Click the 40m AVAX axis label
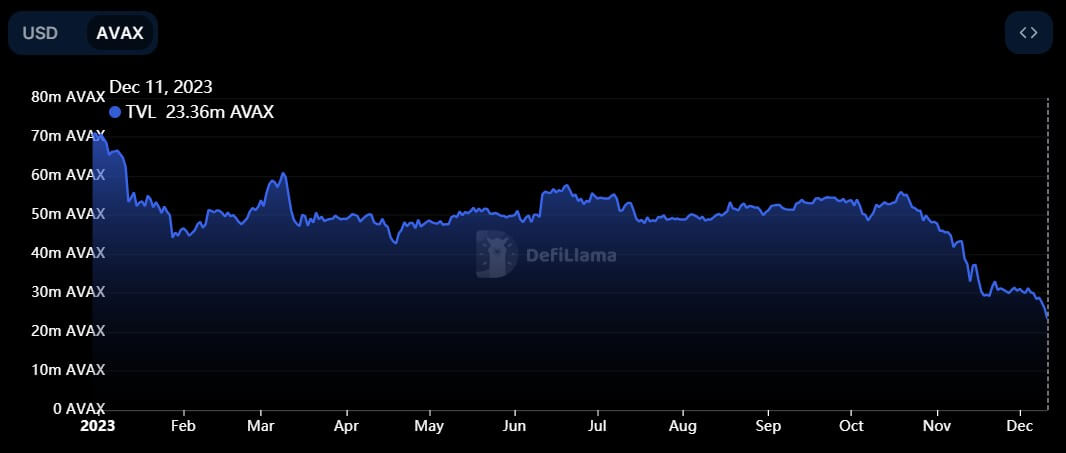The height and width of the screenshot is (453, 1066). tap(68, 253)
